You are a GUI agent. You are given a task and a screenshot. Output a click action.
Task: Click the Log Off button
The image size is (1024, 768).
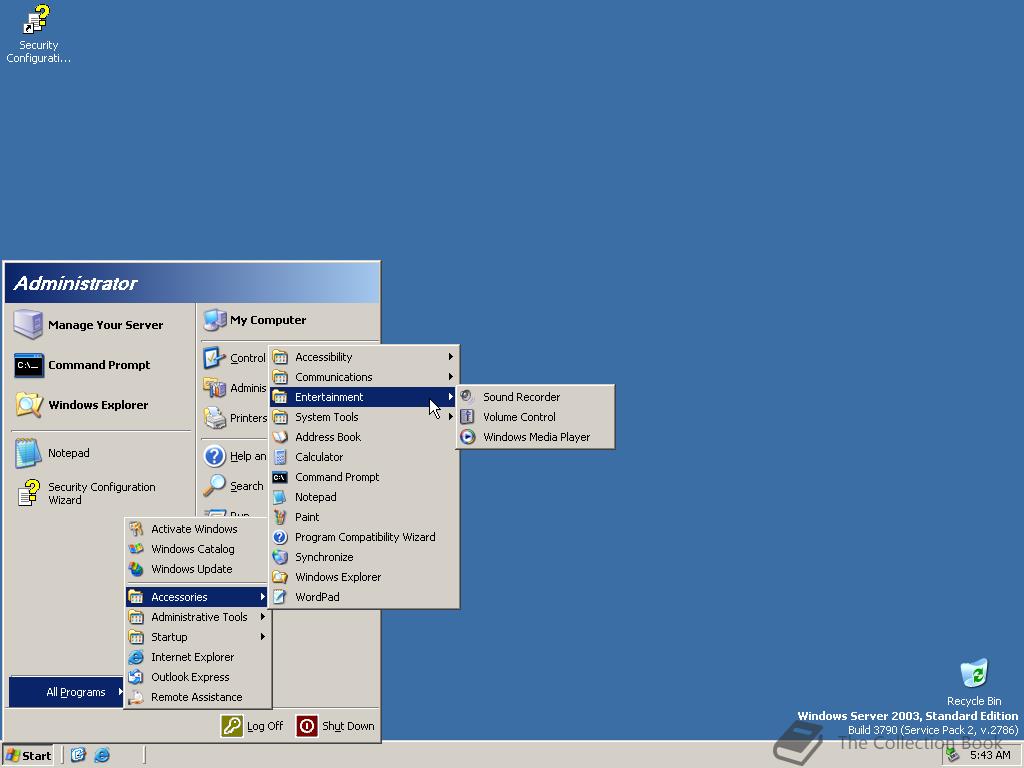point(252,726)
